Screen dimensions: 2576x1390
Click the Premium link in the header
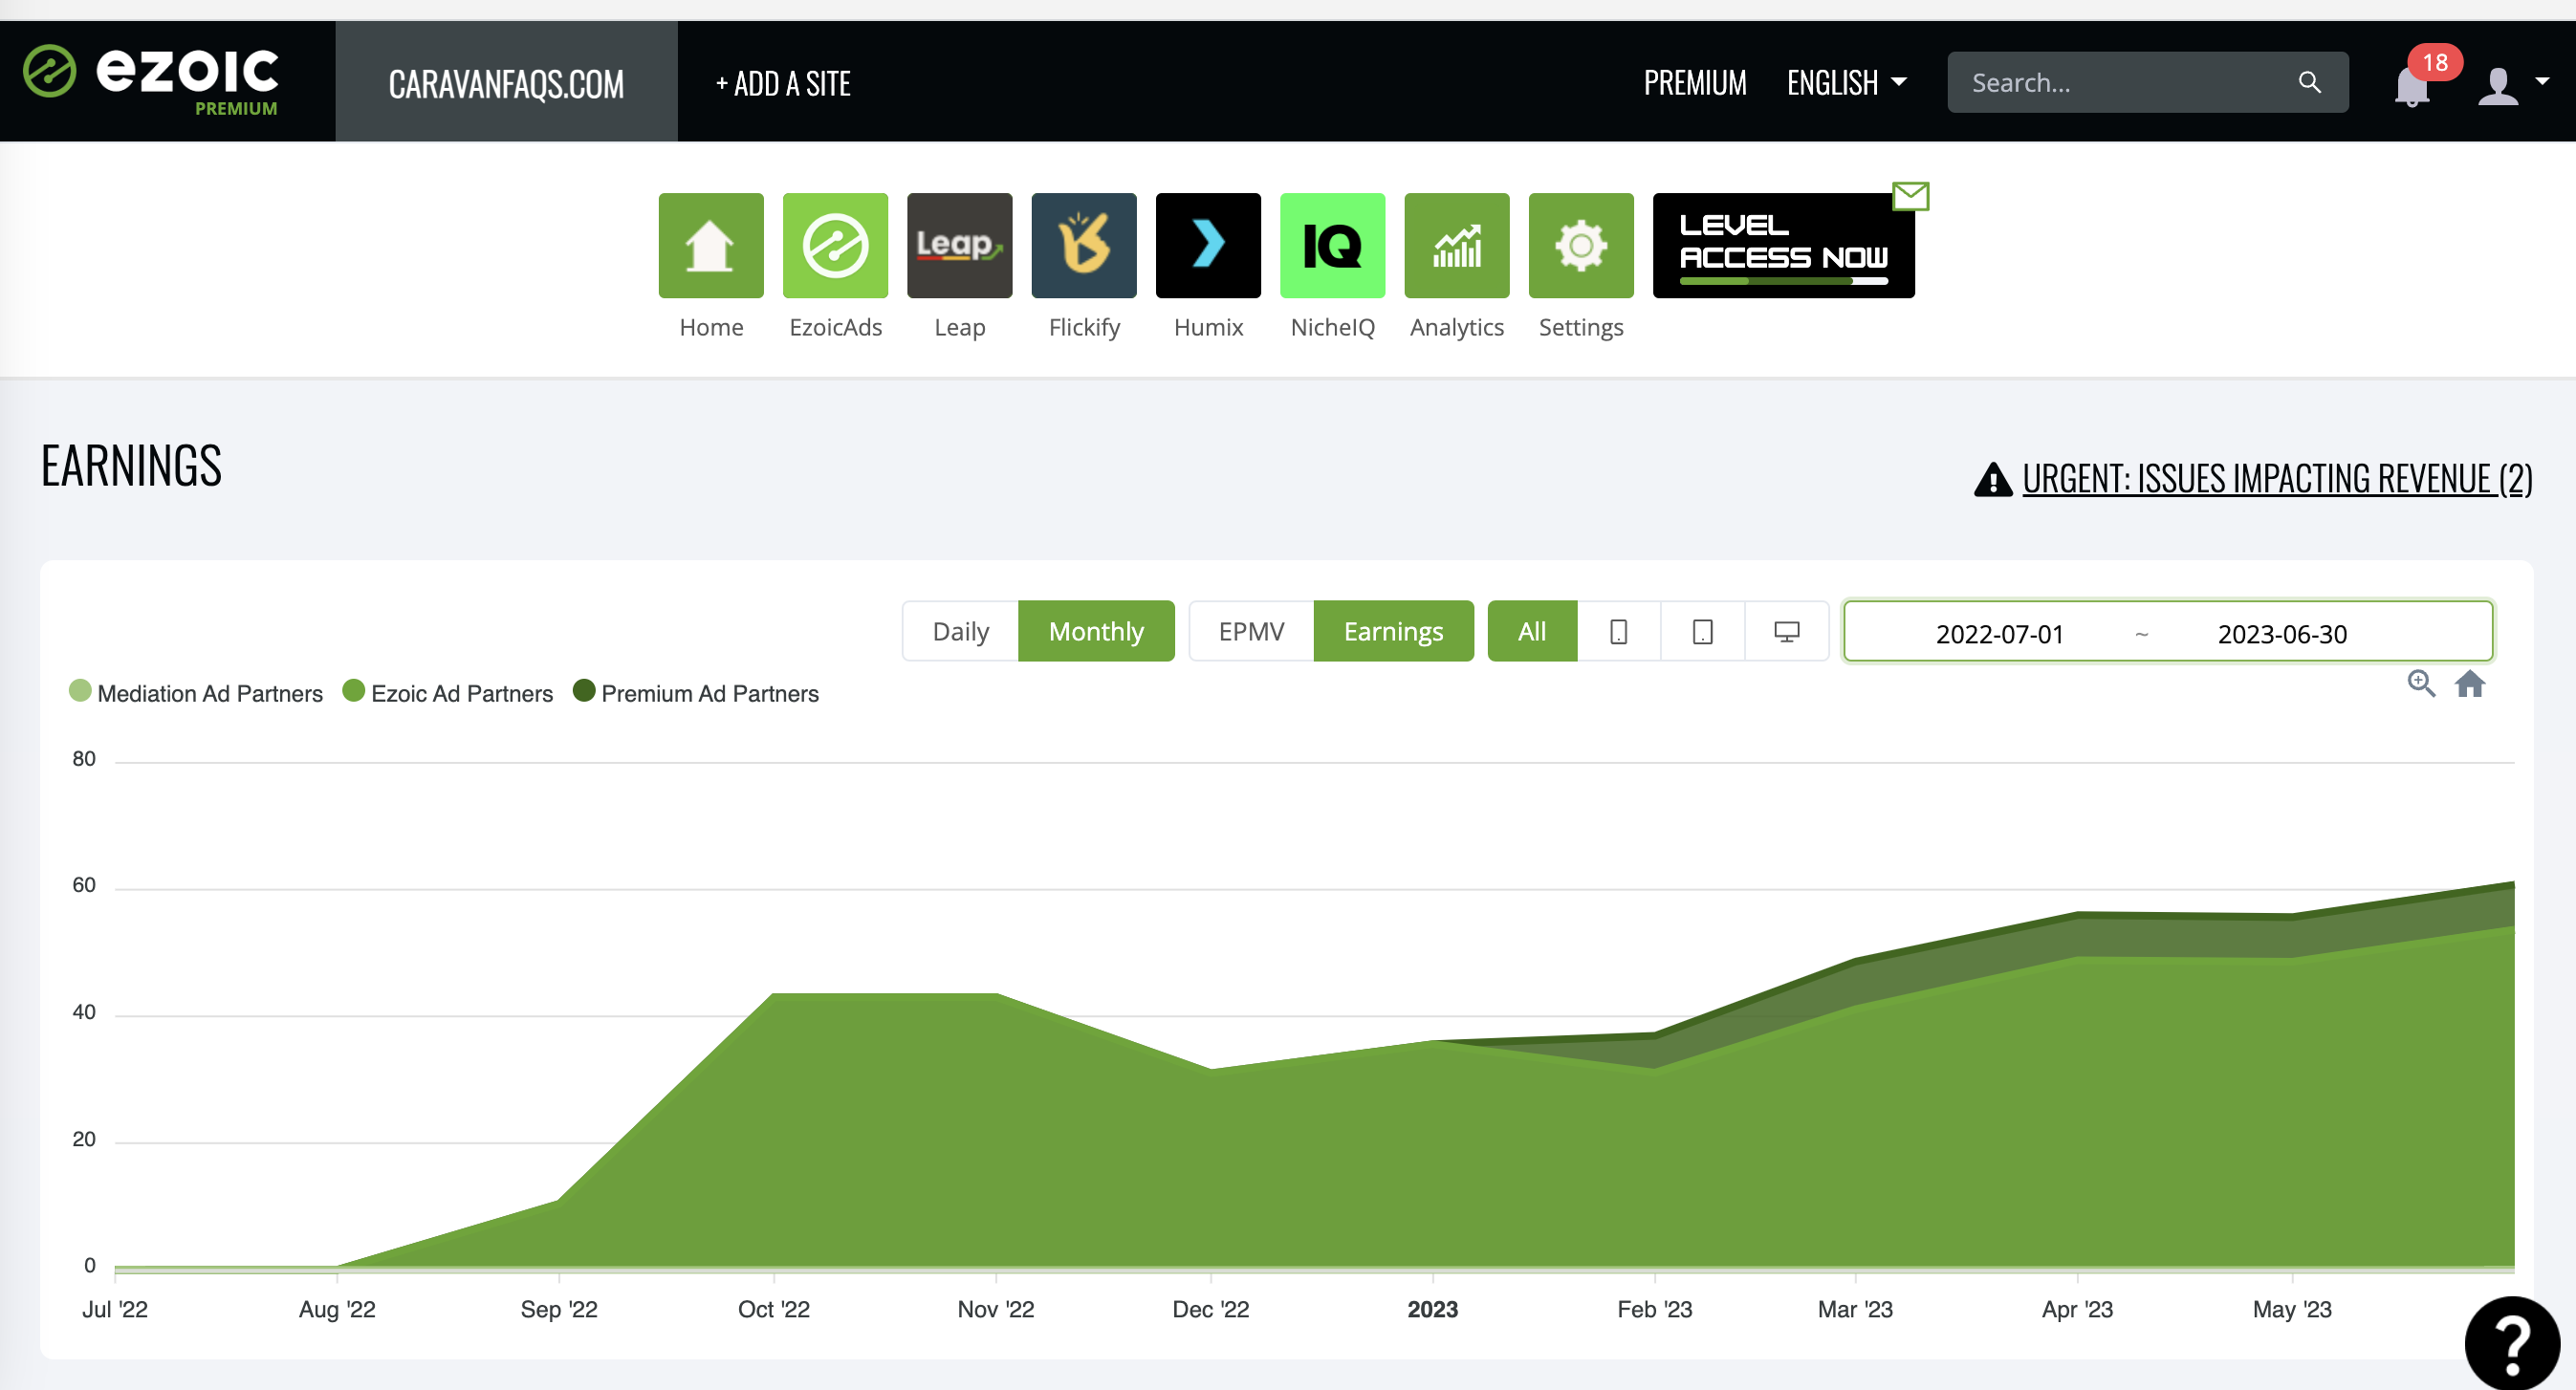[1695, 82]
